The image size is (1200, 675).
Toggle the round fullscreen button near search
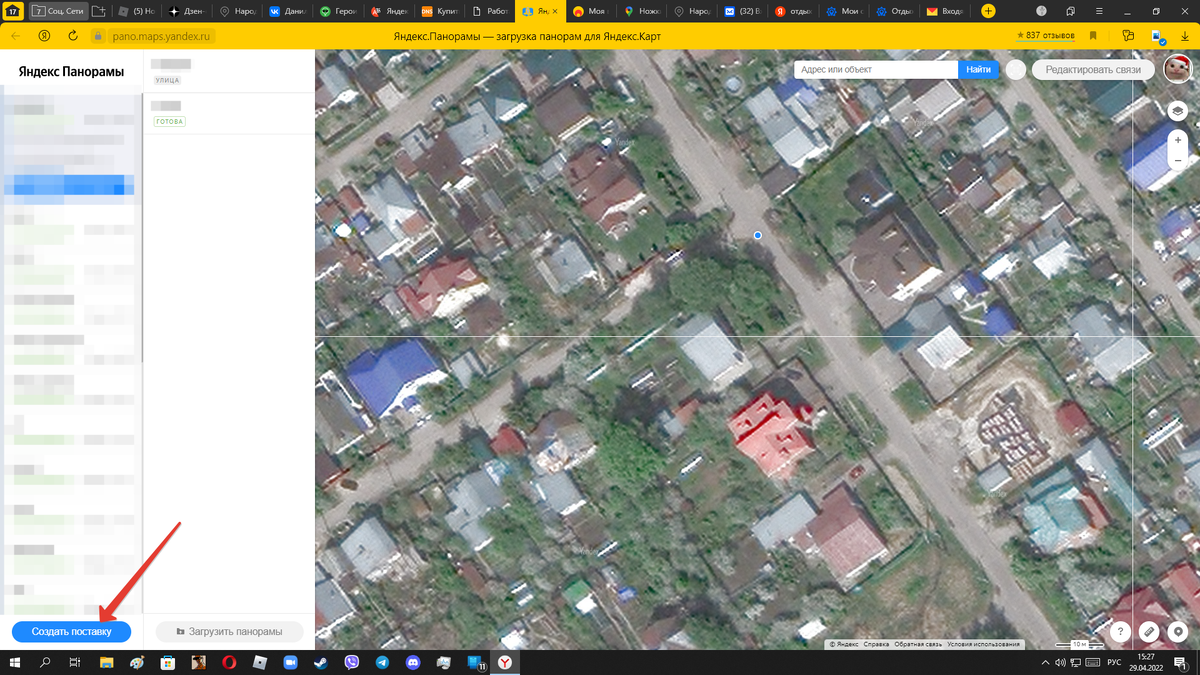(x=1016, y=70)
